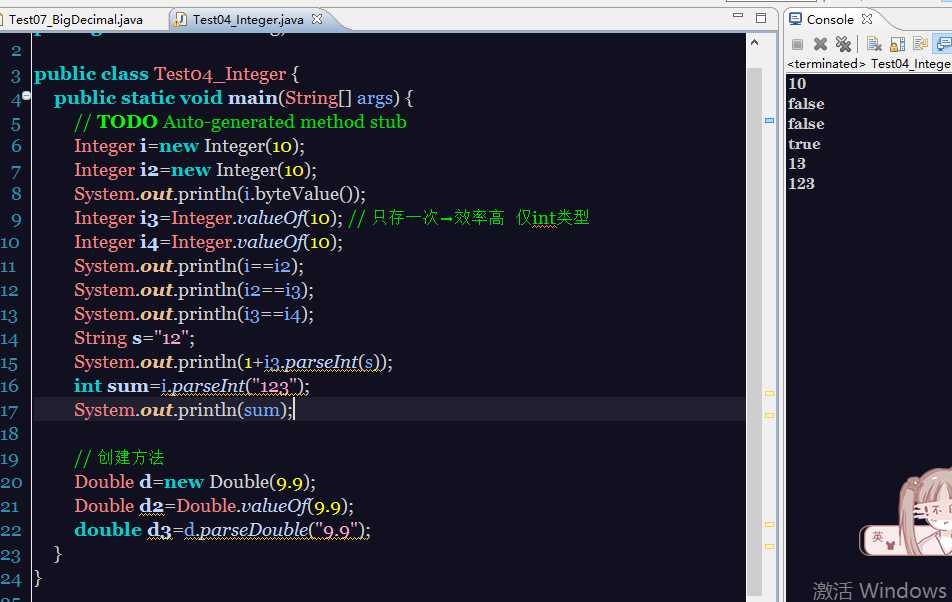The image size is (952, 602).
Task: Click 'Double.valueOf' on line 21
Action: coord(243,506)
